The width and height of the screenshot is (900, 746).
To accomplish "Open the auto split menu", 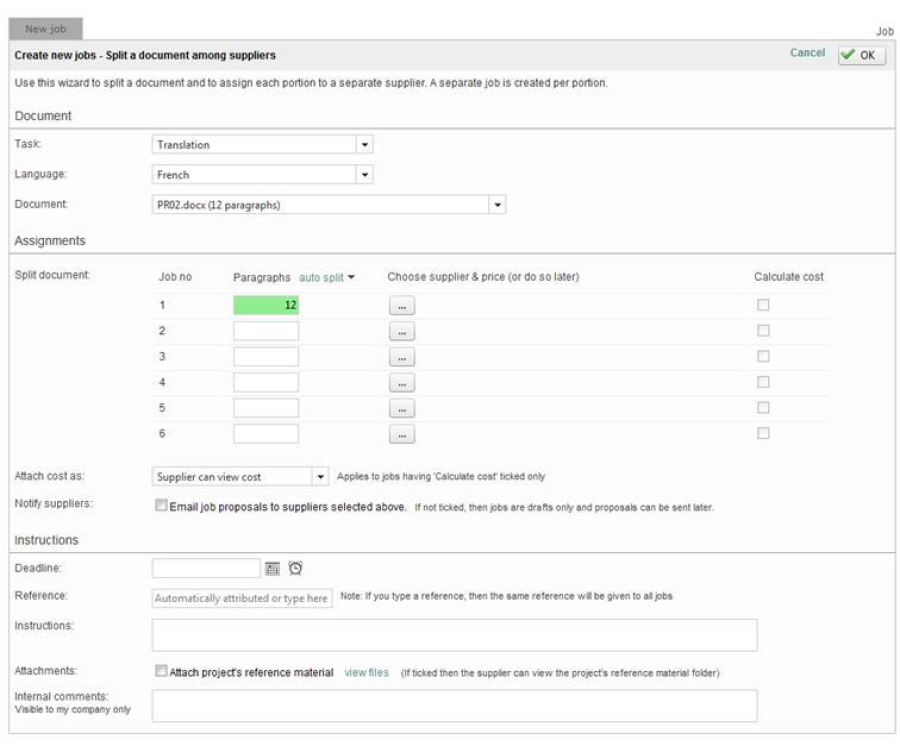I will (x=328, y=277).
